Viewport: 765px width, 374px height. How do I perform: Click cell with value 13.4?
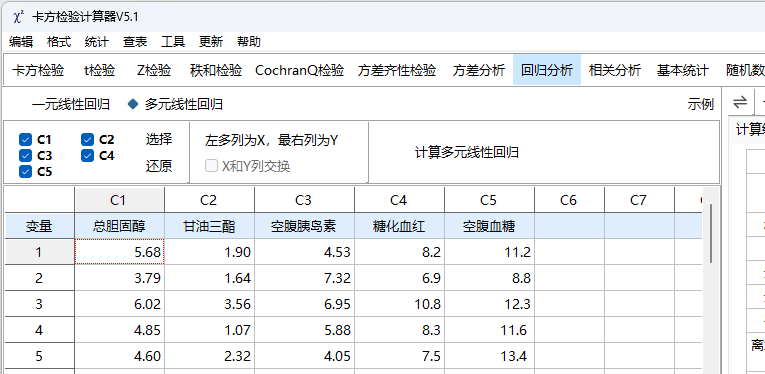489,356
